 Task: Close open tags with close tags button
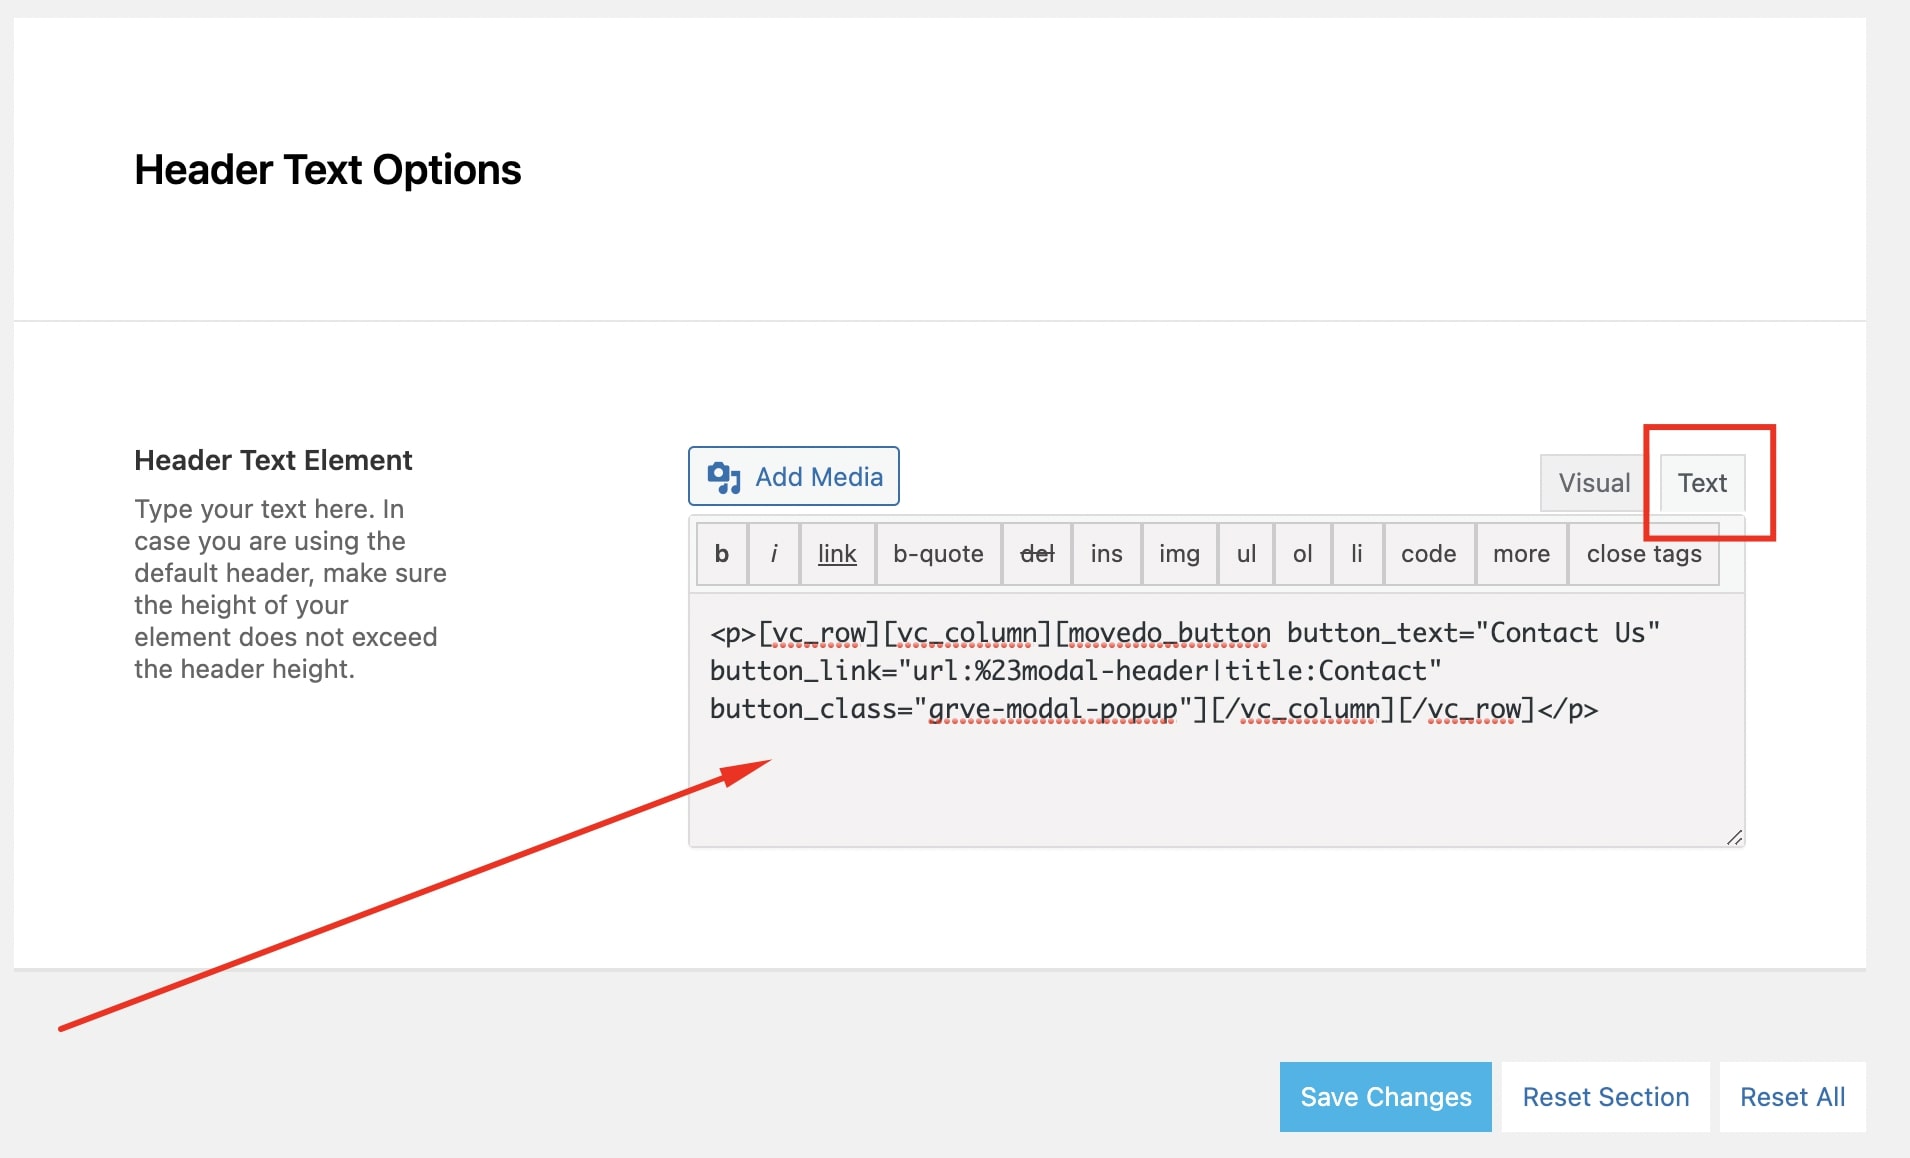(x=1643, y=553)
